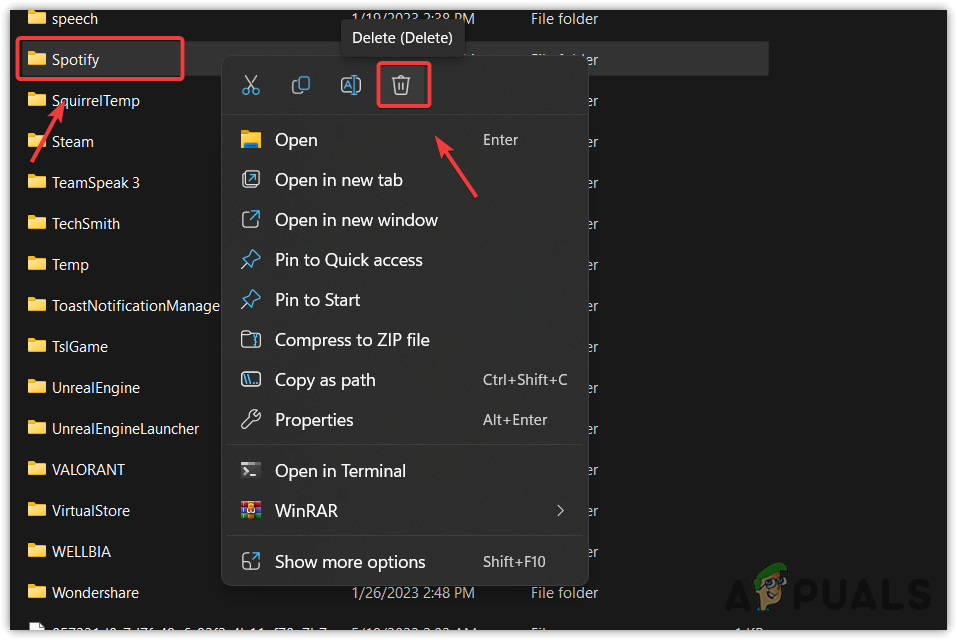Select the Wondershare folder
957x640 pixels.
tap(95, 593)
